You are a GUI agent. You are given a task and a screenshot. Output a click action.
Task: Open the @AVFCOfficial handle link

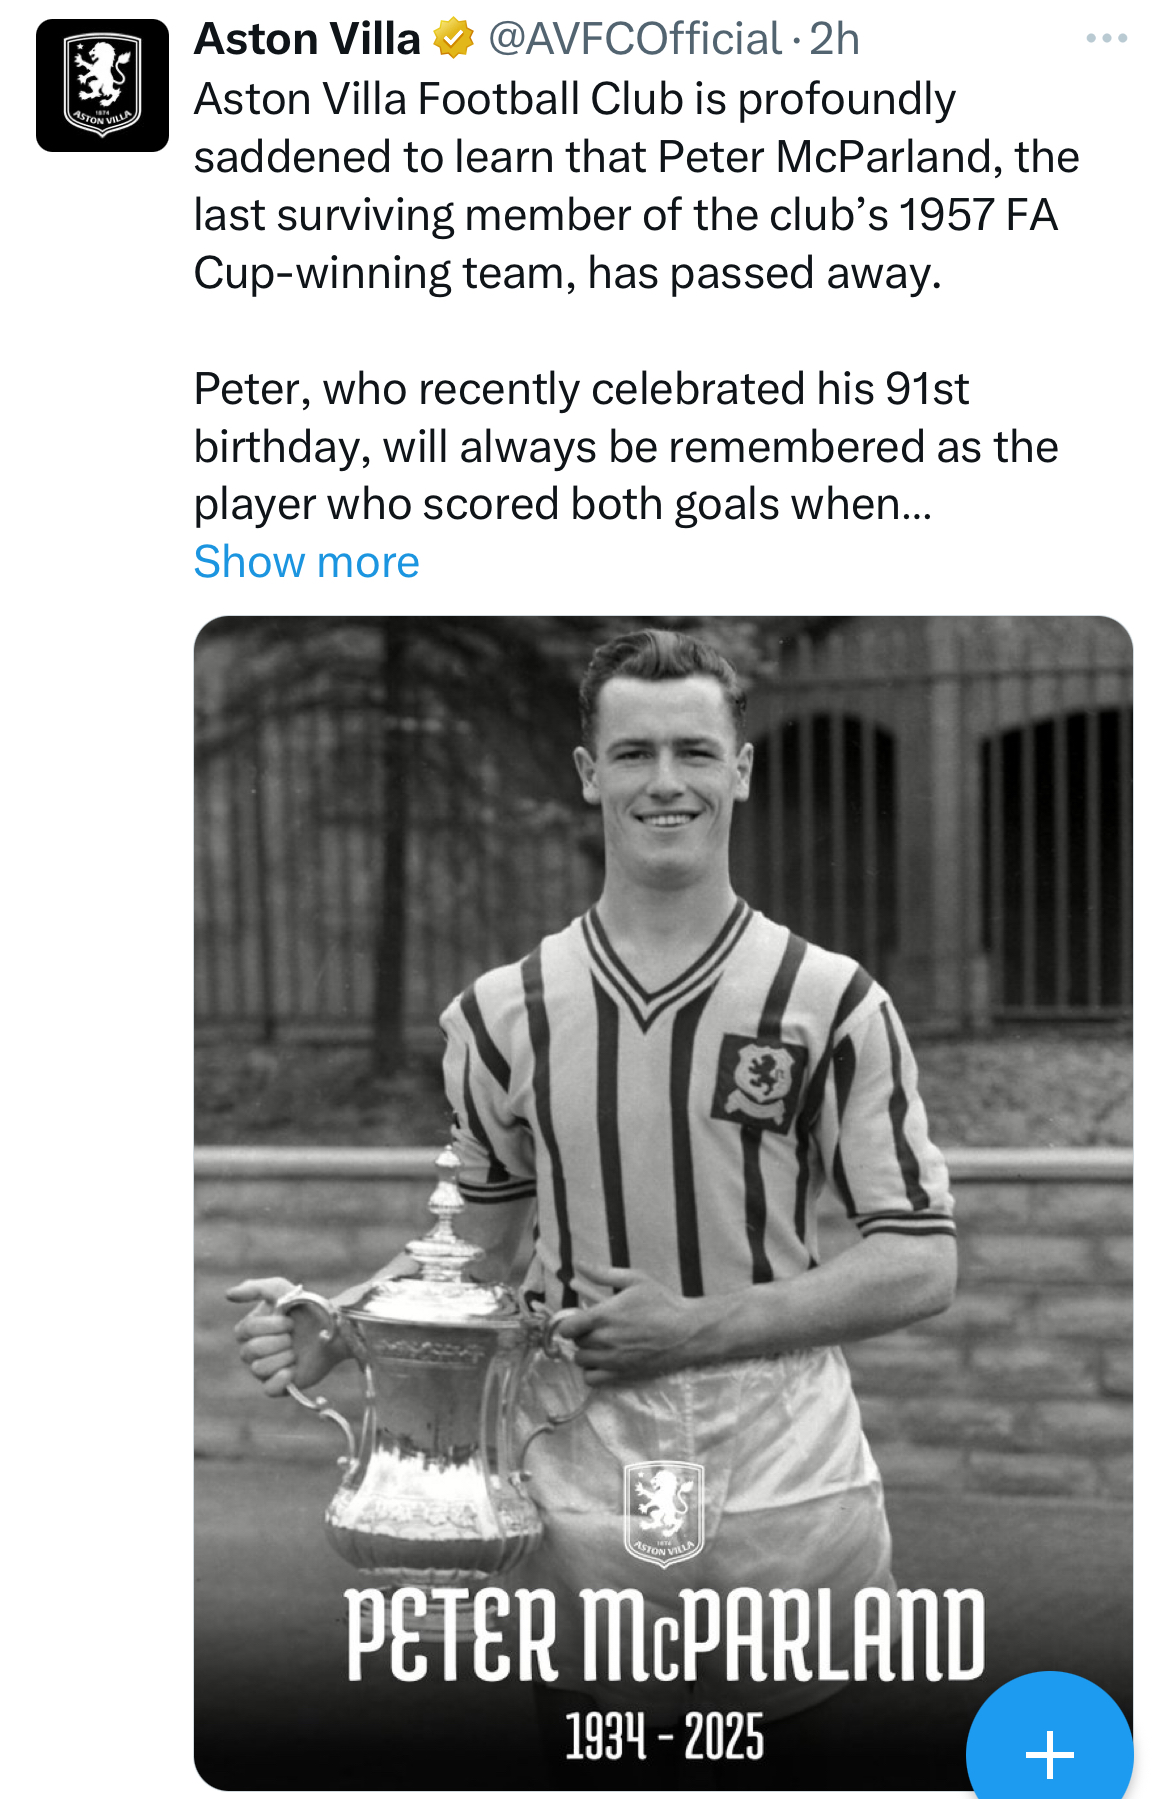(x=635, y=39)
